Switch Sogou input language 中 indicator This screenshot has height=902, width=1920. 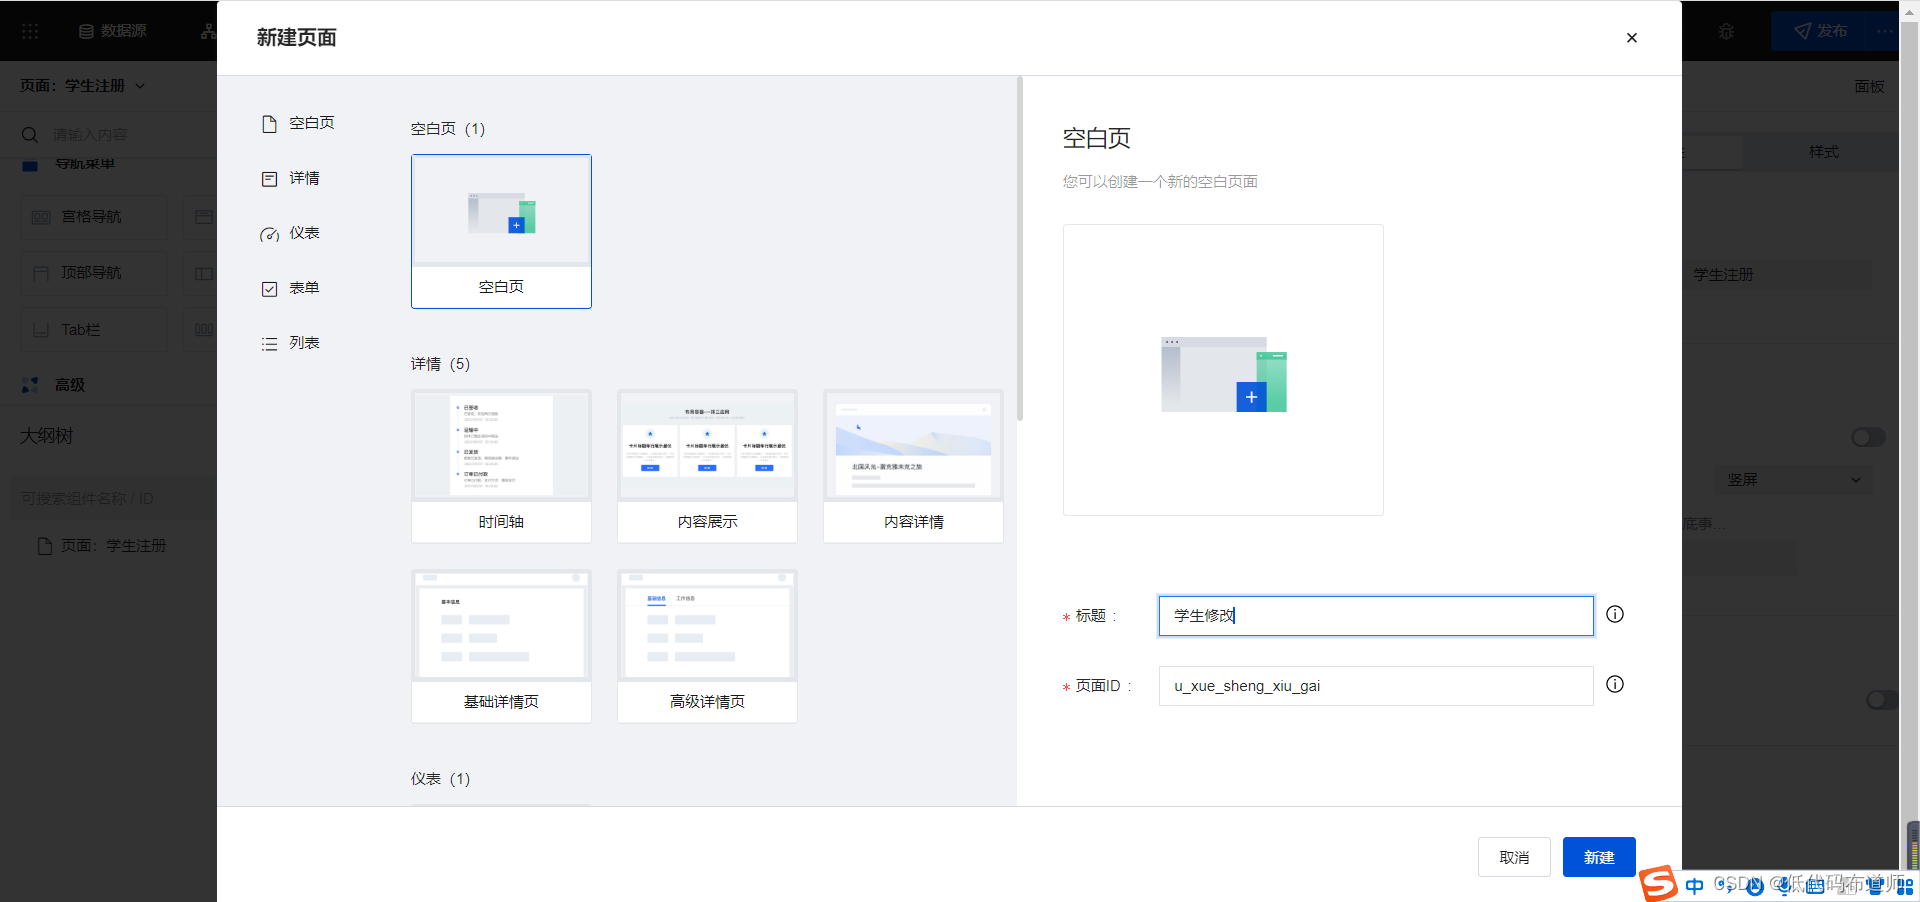tap(1694, 886)
